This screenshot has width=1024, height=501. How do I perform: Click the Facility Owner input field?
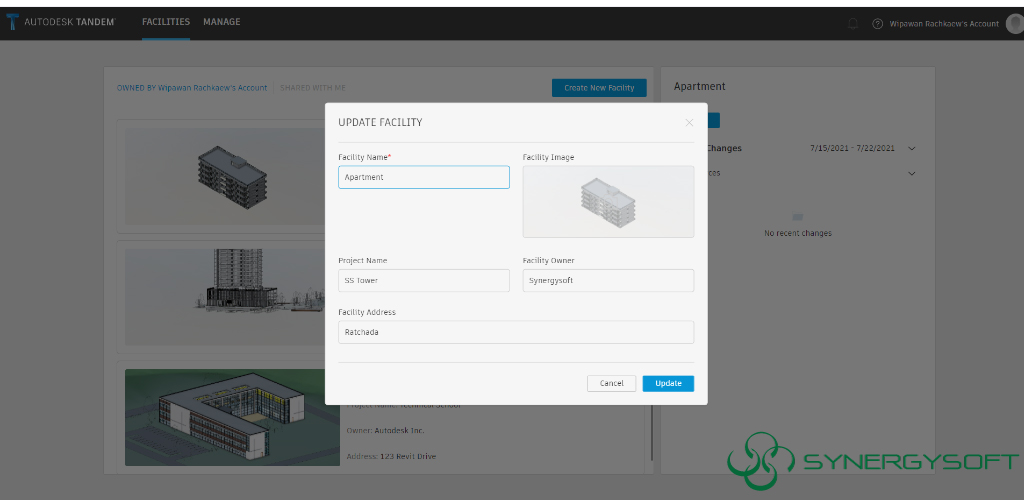(x=608, y=280)
